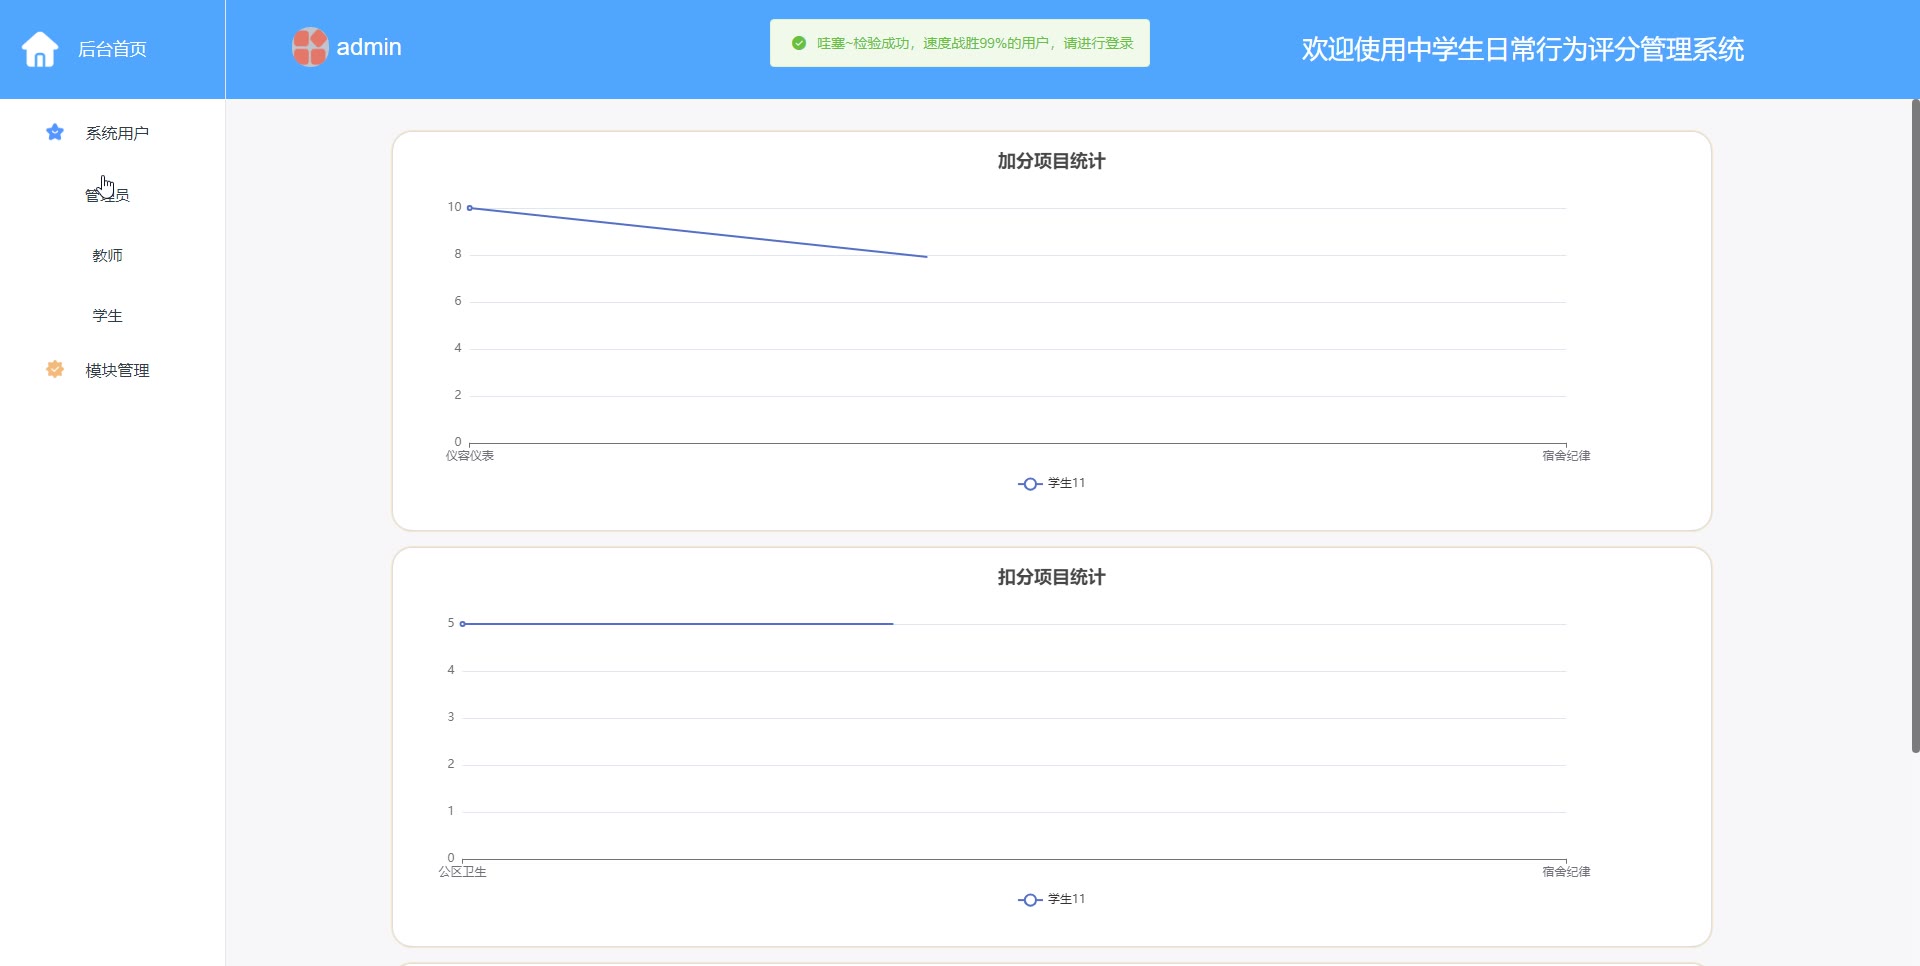Expand the 模块管理 menu
The height and width of the screenshot is (966, 1920).
(x=117, y=370)
